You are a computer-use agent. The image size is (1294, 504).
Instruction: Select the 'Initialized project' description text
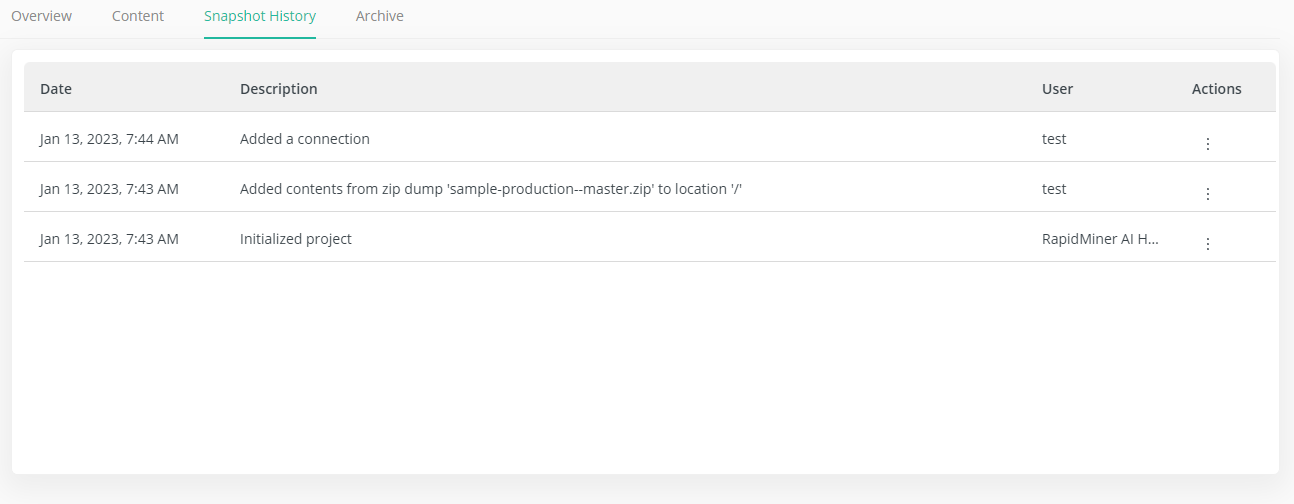click(296, 239)
